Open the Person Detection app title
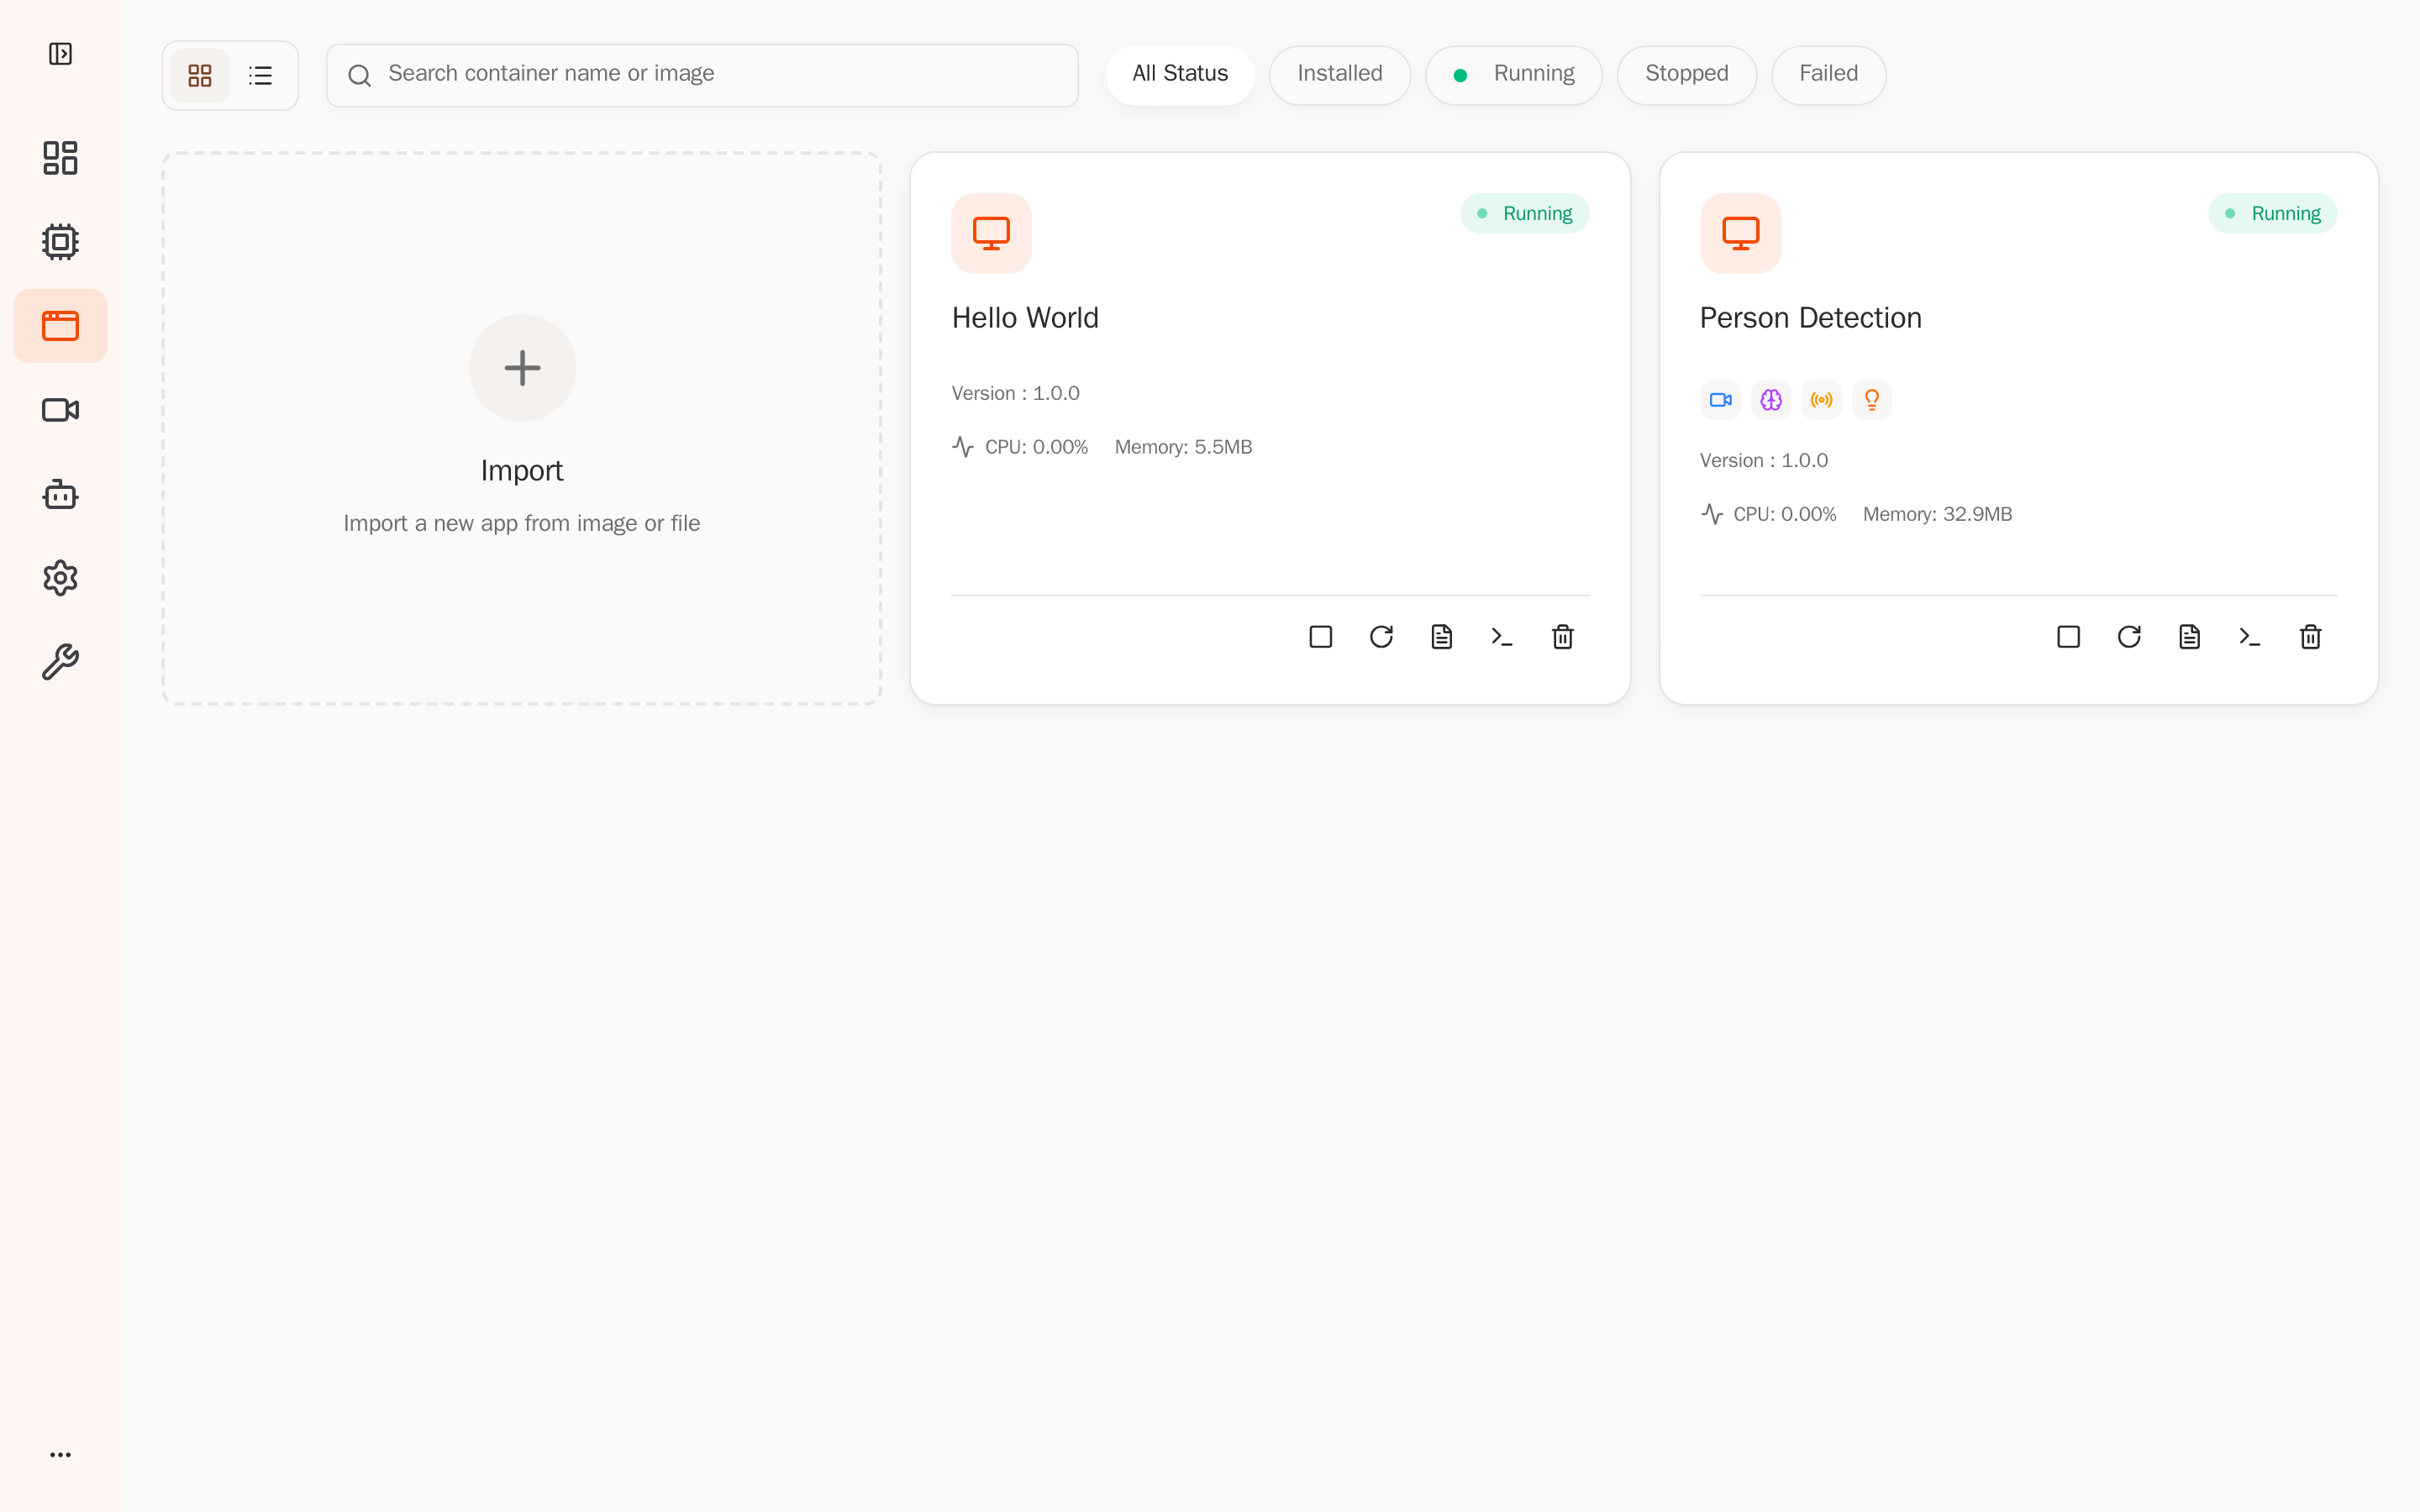Screen dimensions: 2420x1512 [x=1811, y=318]
